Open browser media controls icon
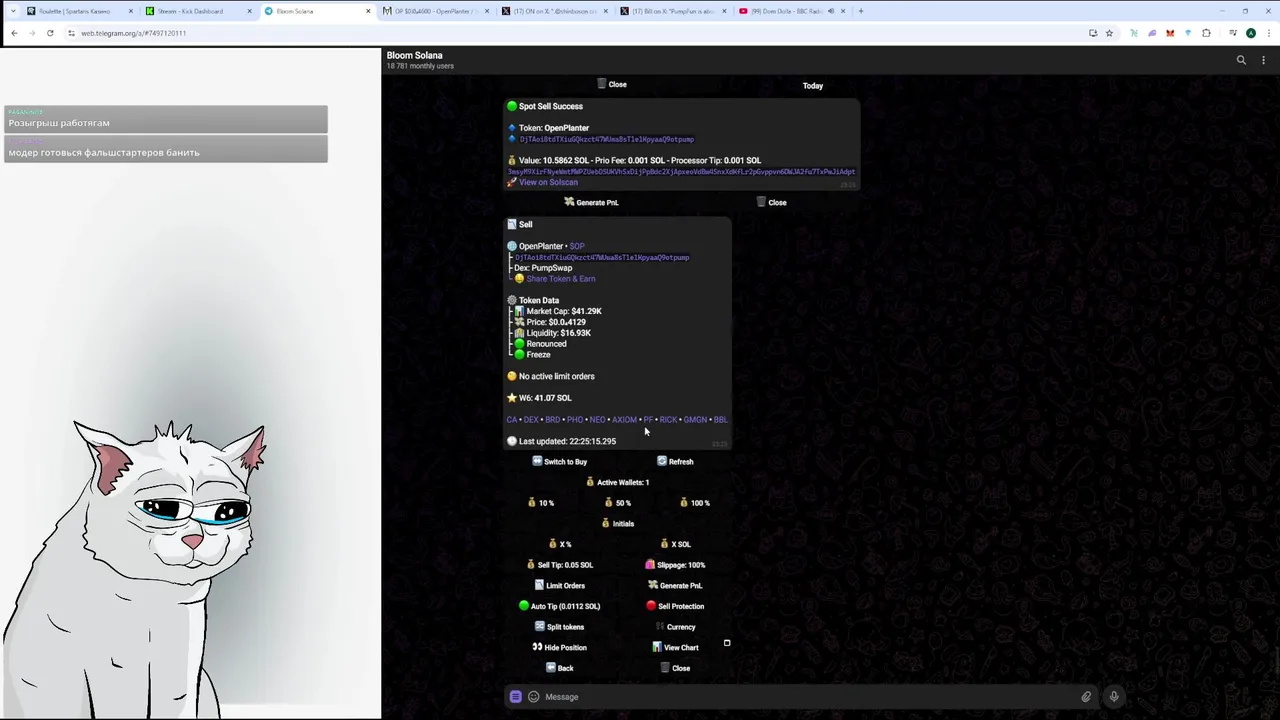The height and width of the screenshot is (720, 1280). click(1234, 33)
